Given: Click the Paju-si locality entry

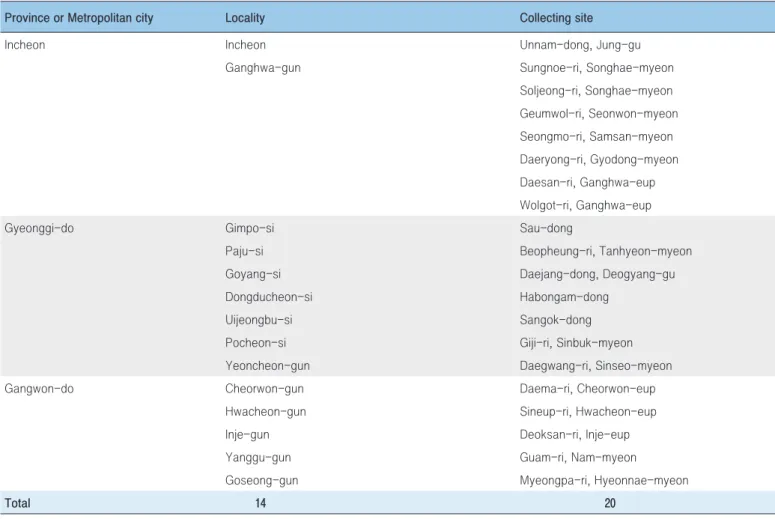Looking at the screenshot, I should point(244,251).
